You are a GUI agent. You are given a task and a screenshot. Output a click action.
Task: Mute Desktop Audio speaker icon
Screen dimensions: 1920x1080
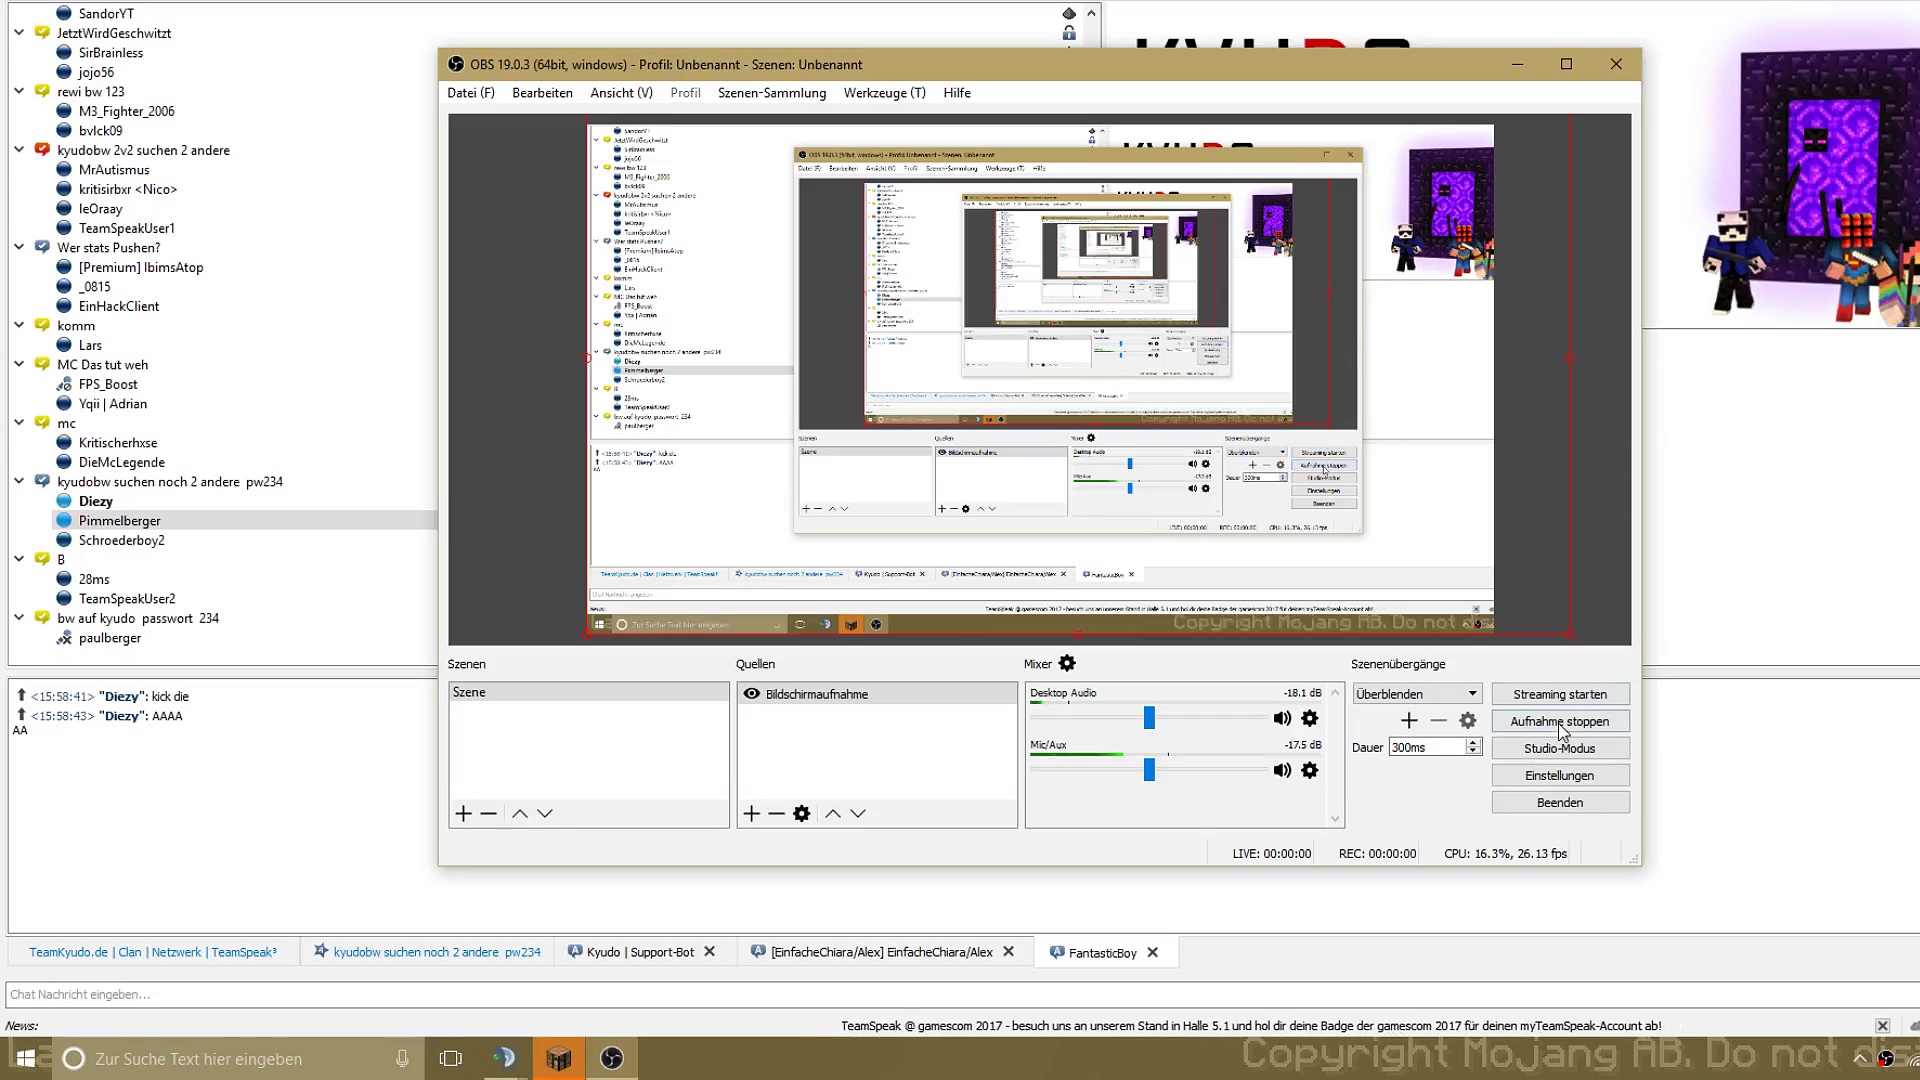(1282, 718)
